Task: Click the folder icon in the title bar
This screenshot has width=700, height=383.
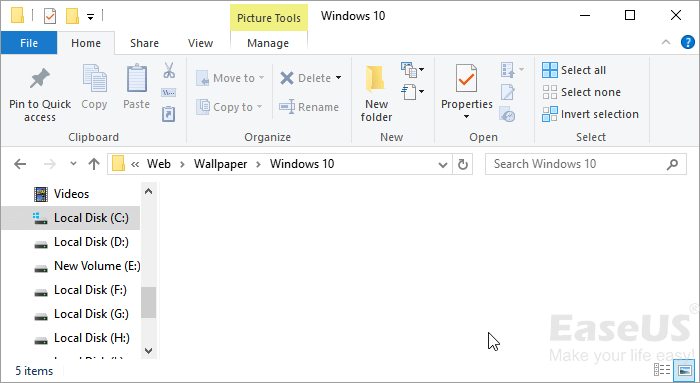Action: [17, 16]
